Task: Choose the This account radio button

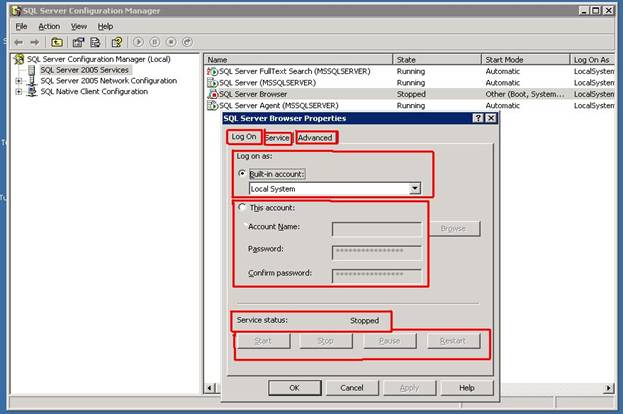Action: (243, 208)
